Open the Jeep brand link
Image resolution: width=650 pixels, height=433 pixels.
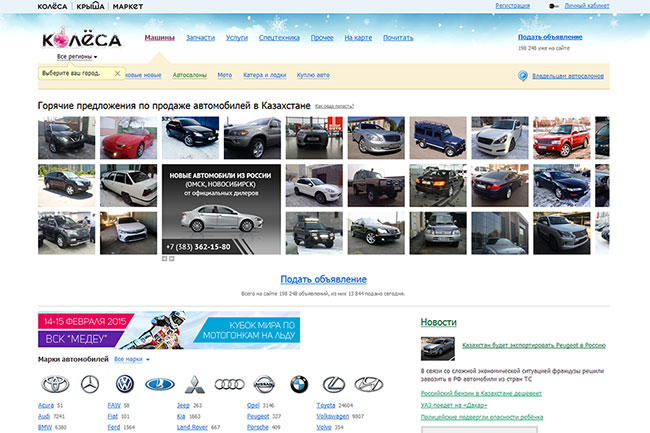click(x=183, y=405)
